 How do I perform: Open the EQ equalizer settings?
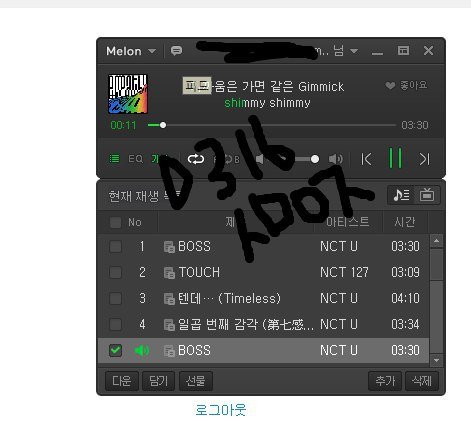coord(136,159)
